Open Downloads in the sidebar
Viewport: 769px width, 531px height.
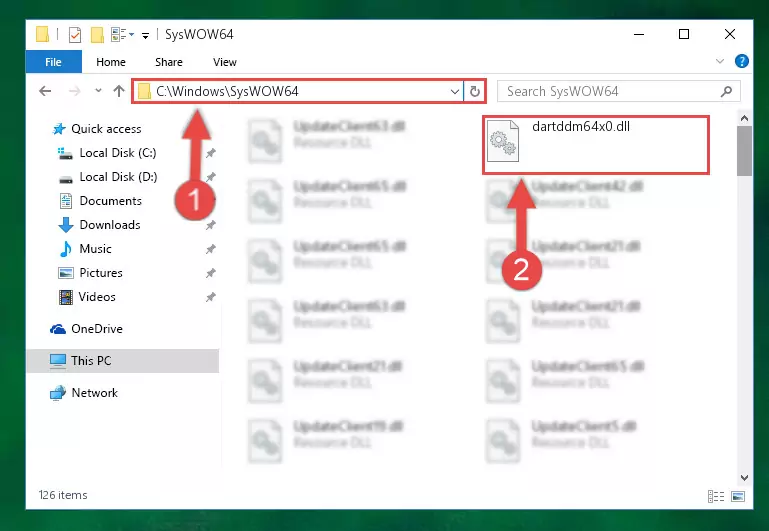click(110, 225)
